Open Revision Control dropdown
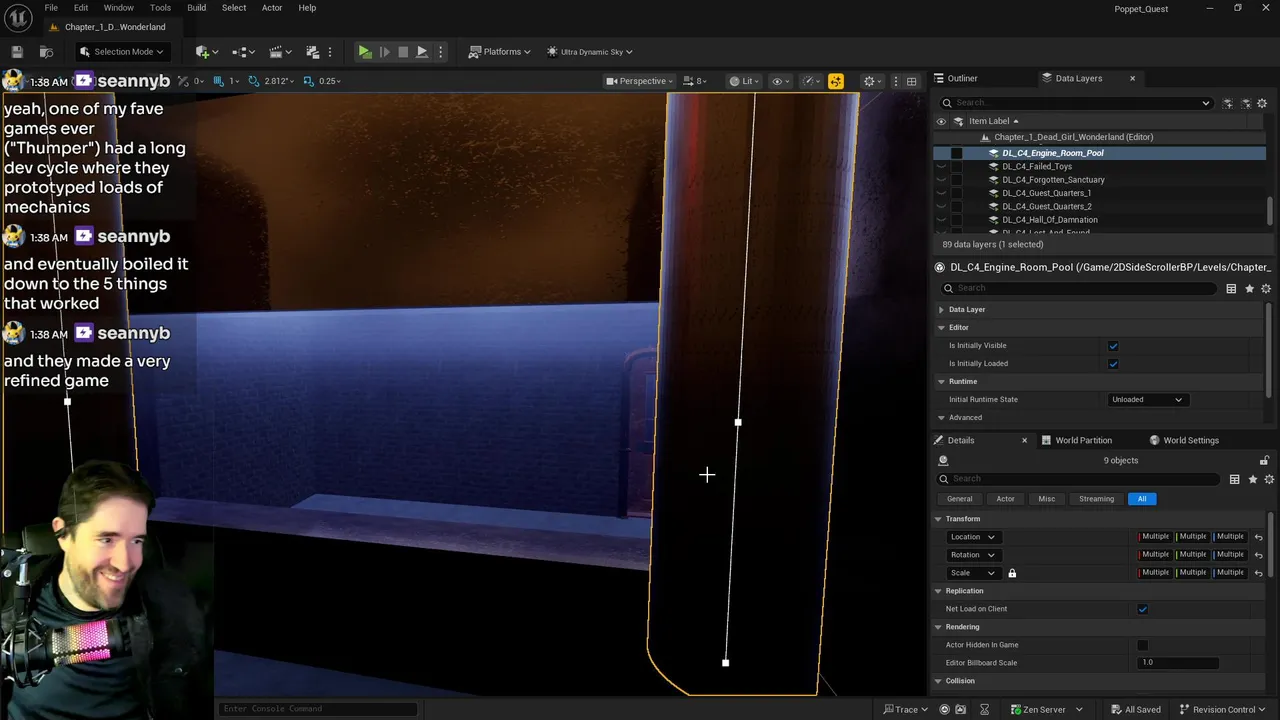The width and height of the screenshot is (1280, 720). [1223, 710]
